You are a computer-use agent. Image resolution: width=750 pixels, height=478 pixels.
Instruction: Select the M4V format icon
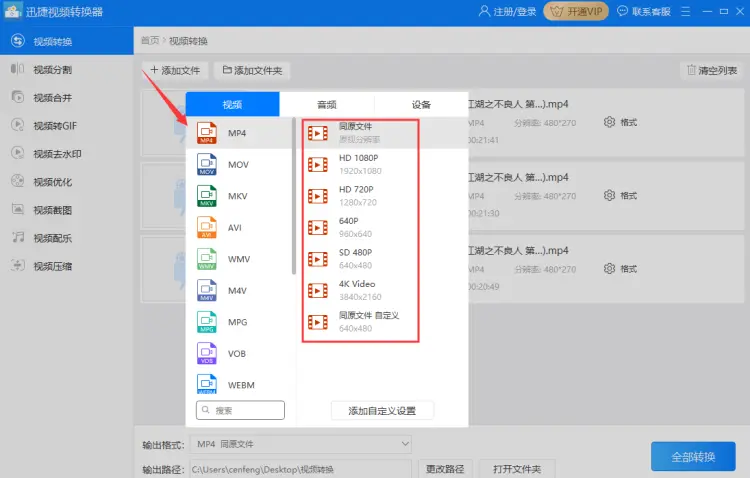(207, 290)
